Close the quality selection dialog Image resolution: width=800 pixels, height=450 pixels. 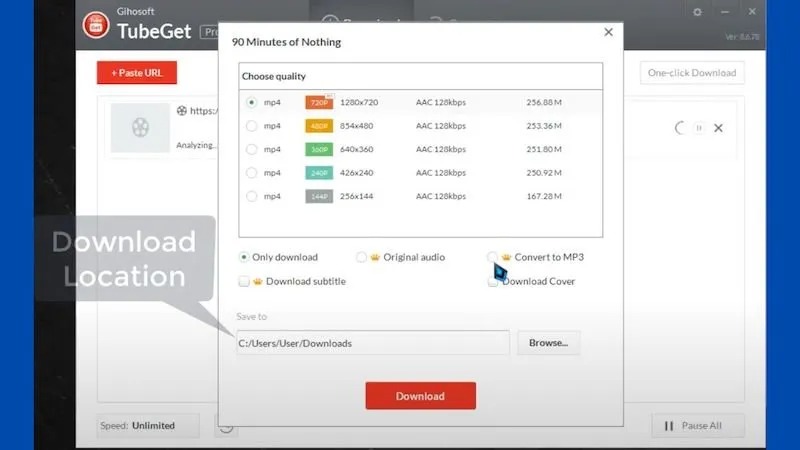608,33
